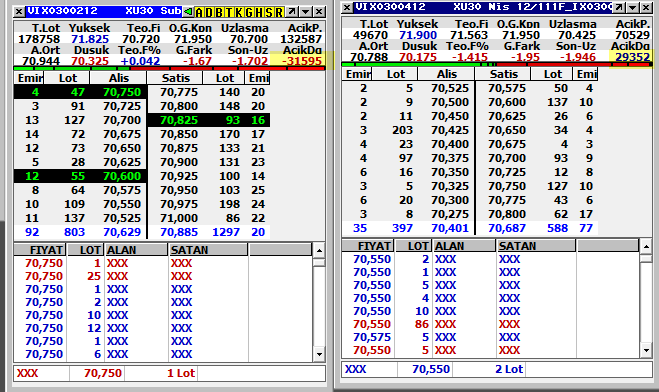Click the 71,000 sell price in left depth

[179, 218]
